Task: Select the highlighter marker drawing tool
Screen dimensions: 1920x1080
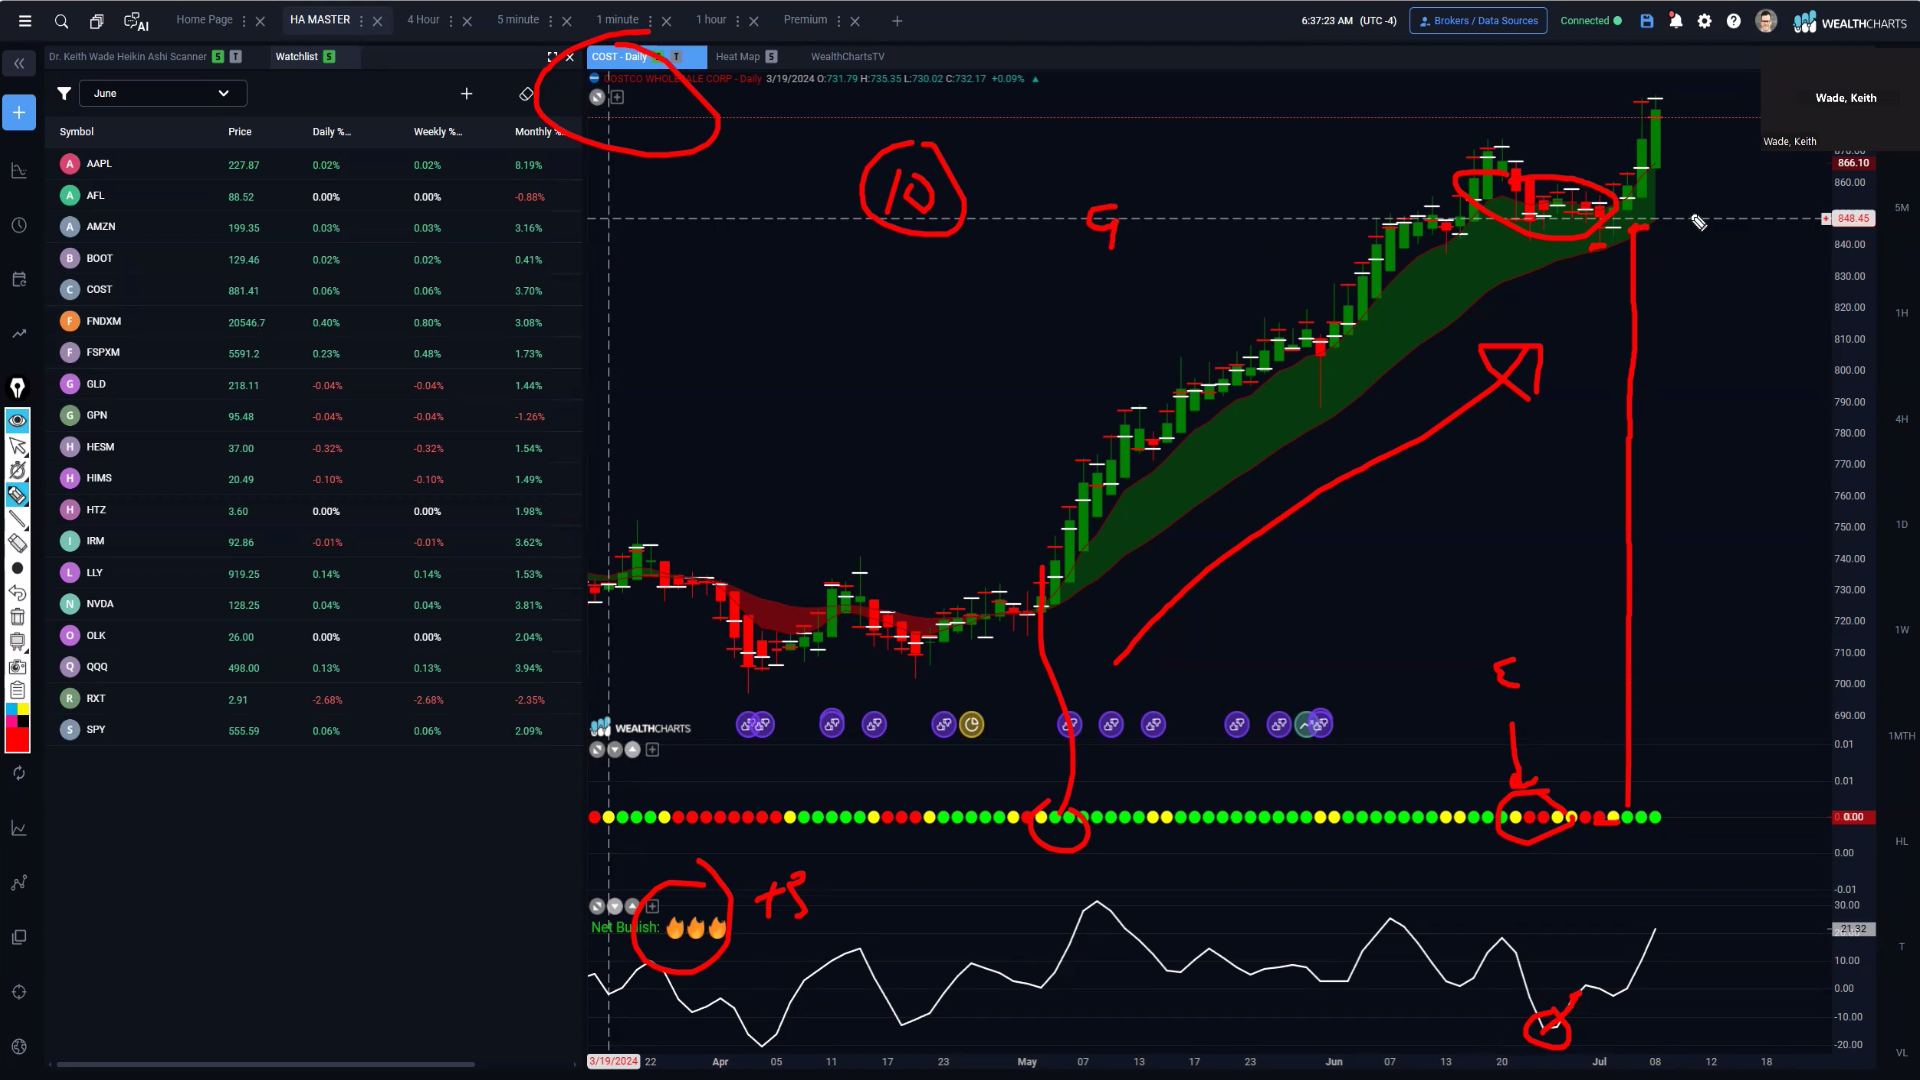Action: [17, 494]
